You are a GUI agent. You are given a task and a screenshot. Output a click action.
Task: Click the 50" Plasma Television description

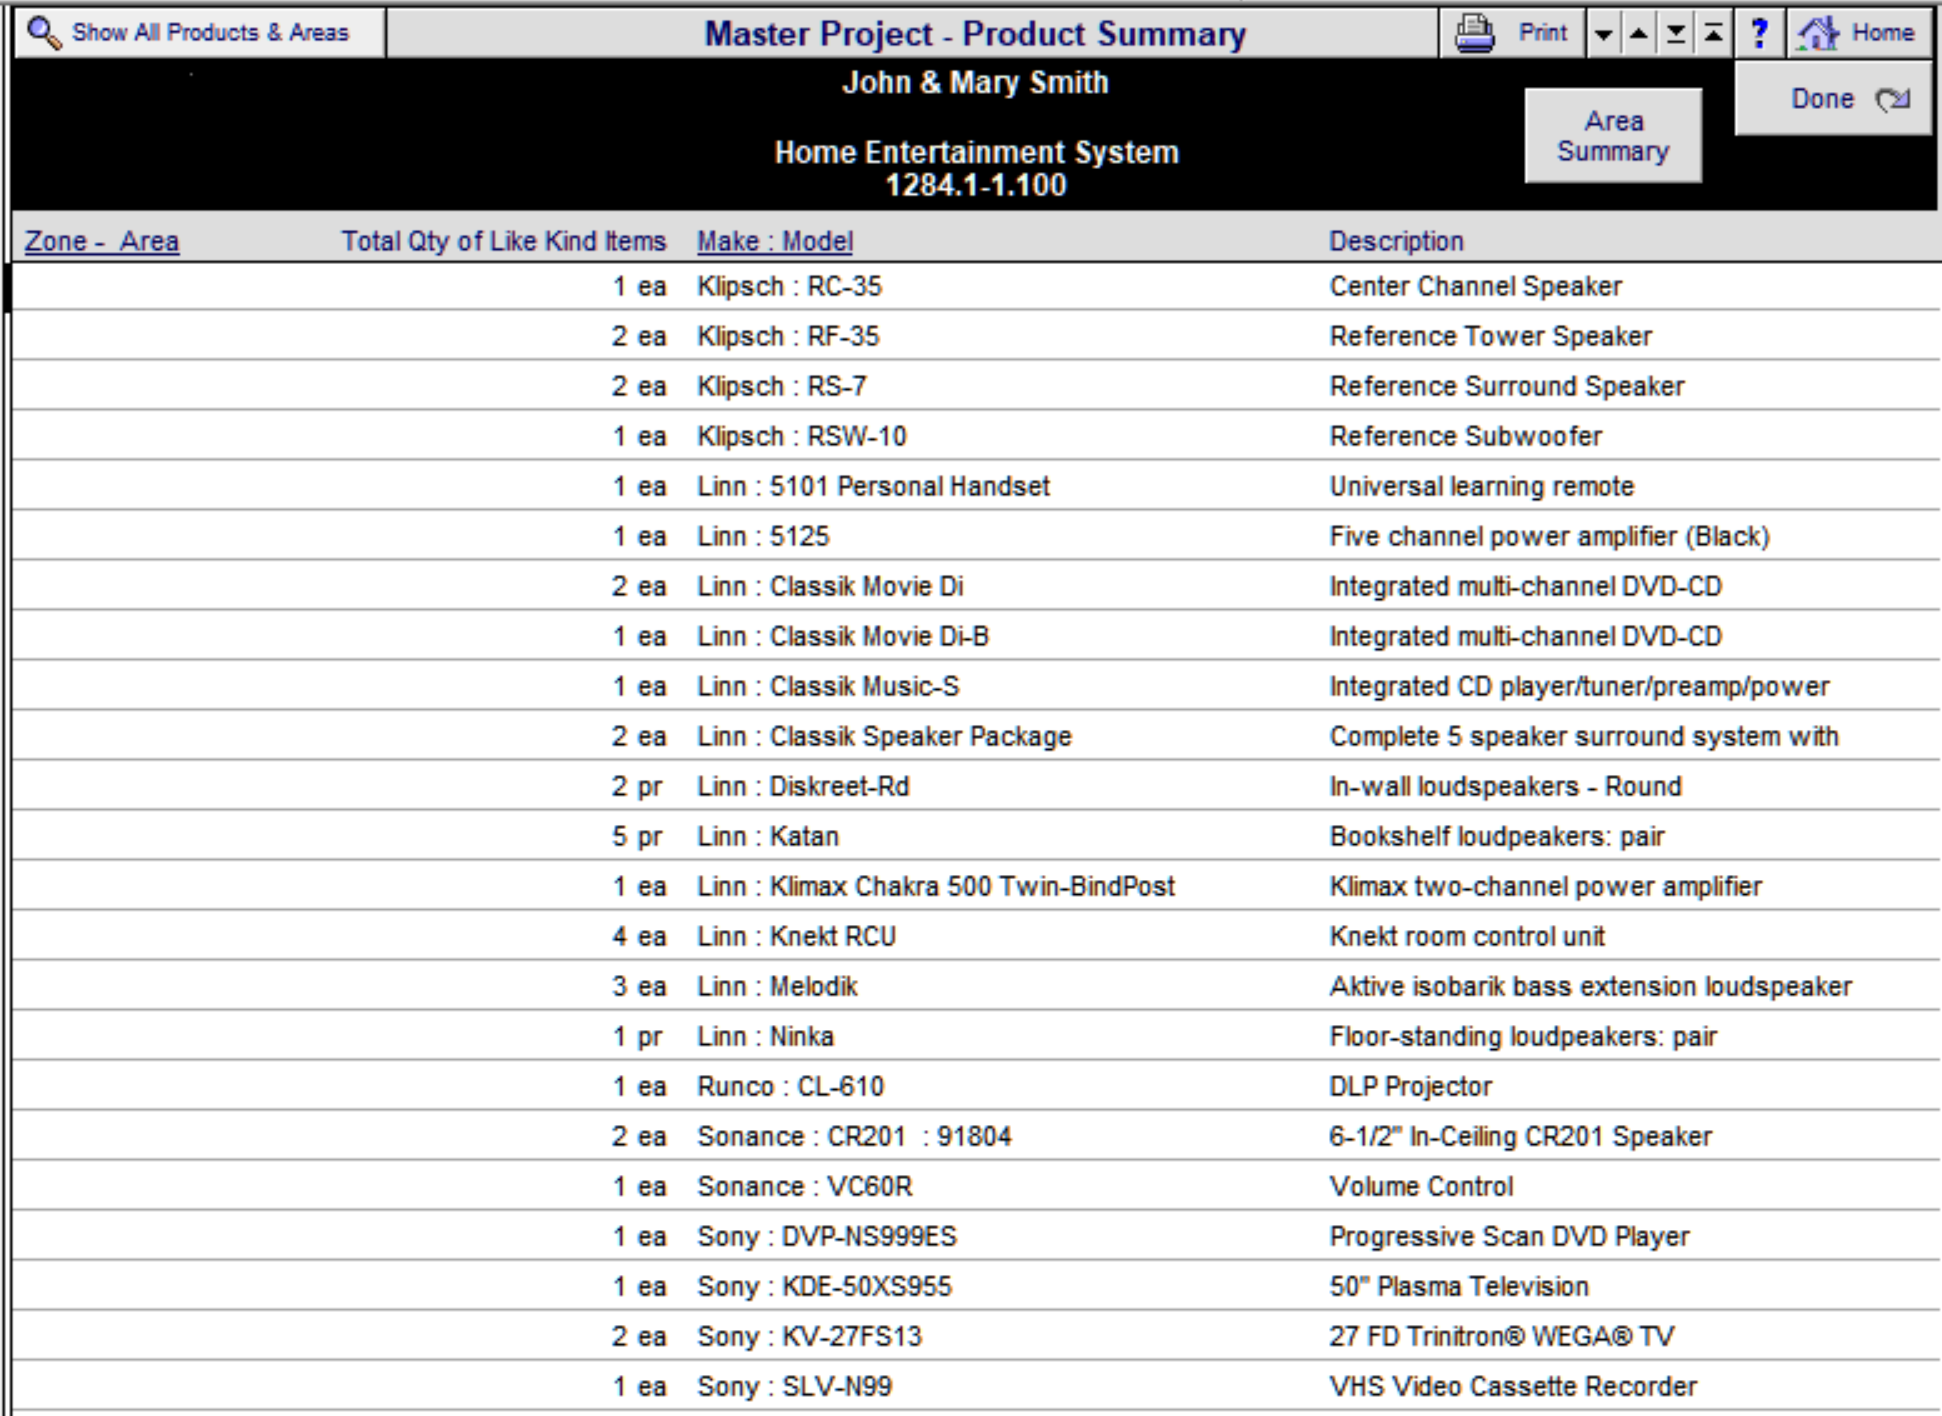(x=1459, y=1286)
